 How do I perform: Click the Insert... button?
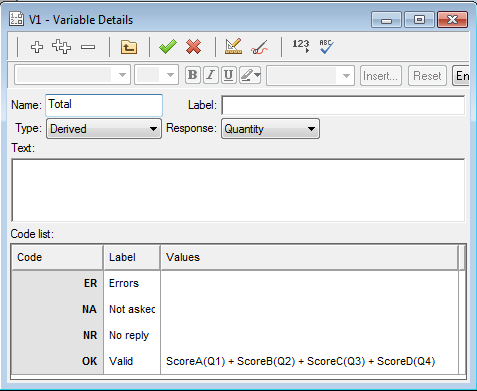tap(381, 76)
